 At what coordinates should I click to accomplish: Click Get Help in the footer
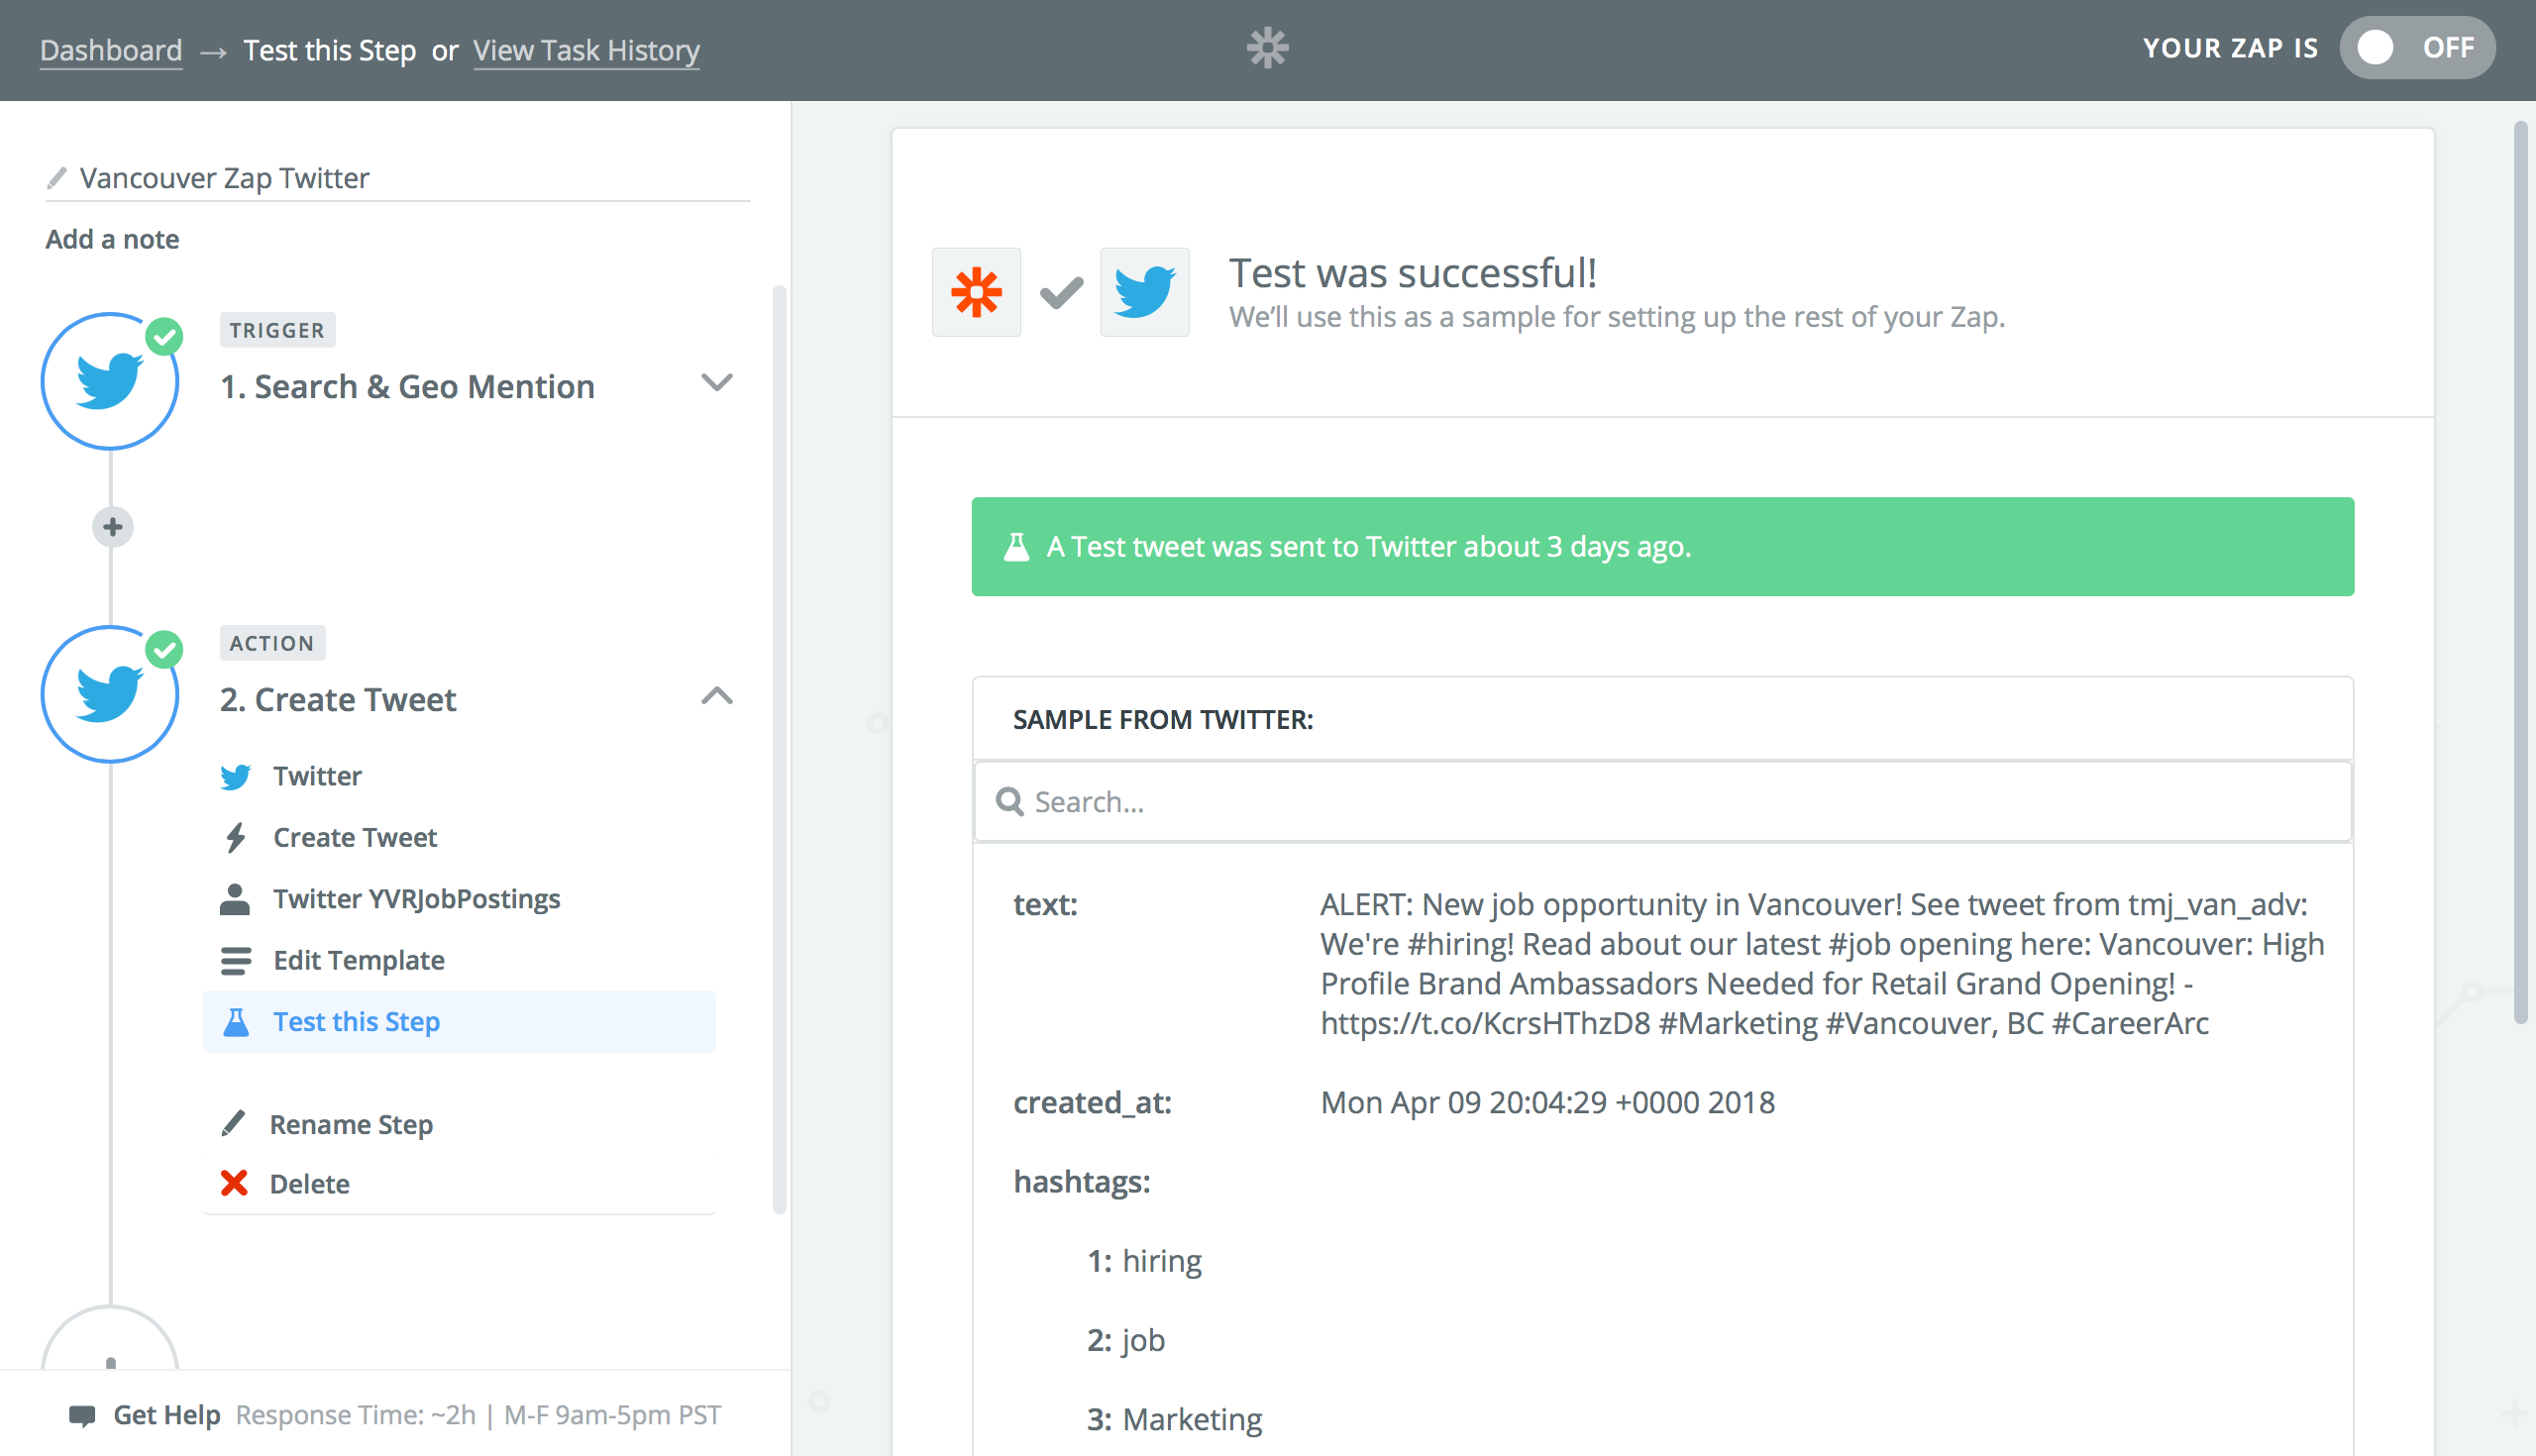coord(167,1415)
